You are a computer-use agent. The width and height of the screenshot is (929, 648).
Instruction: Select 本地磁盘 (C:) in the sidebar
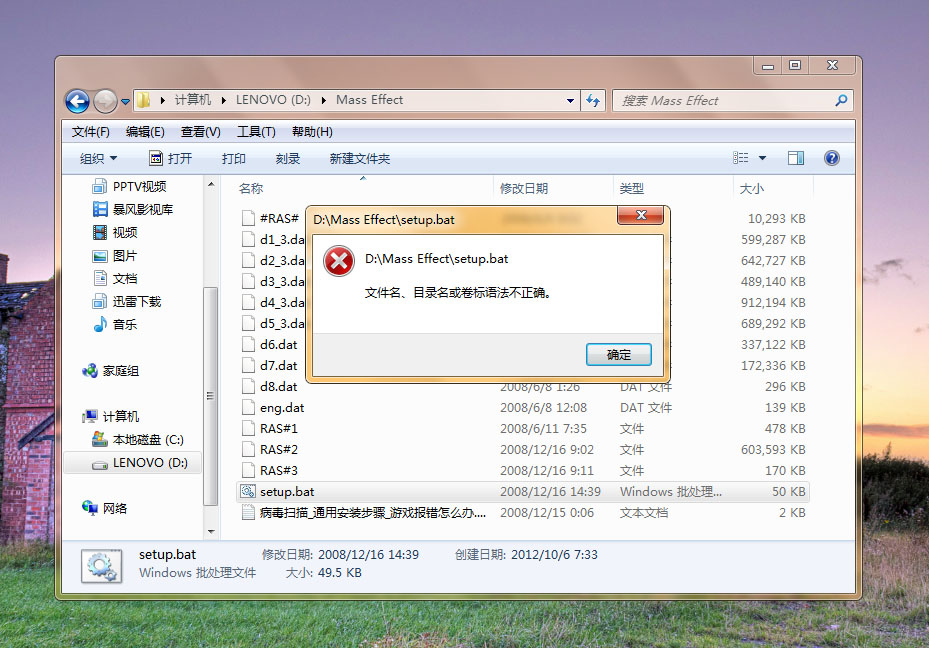coord(137,440)
